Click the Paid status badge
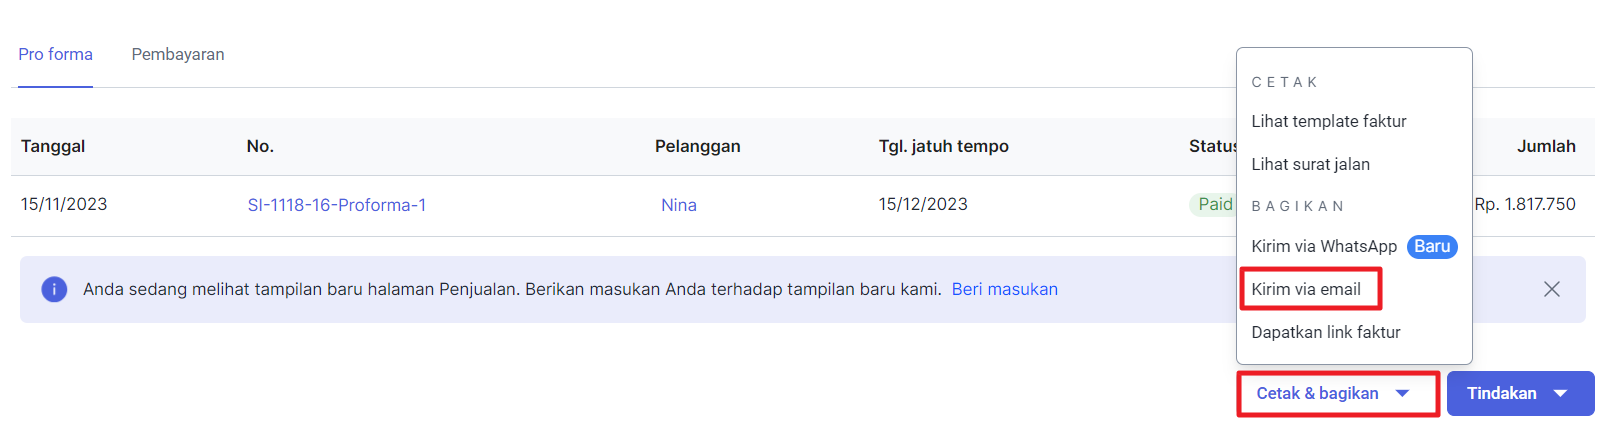This screenshot has height=429, width=1607. (1214, 204)
